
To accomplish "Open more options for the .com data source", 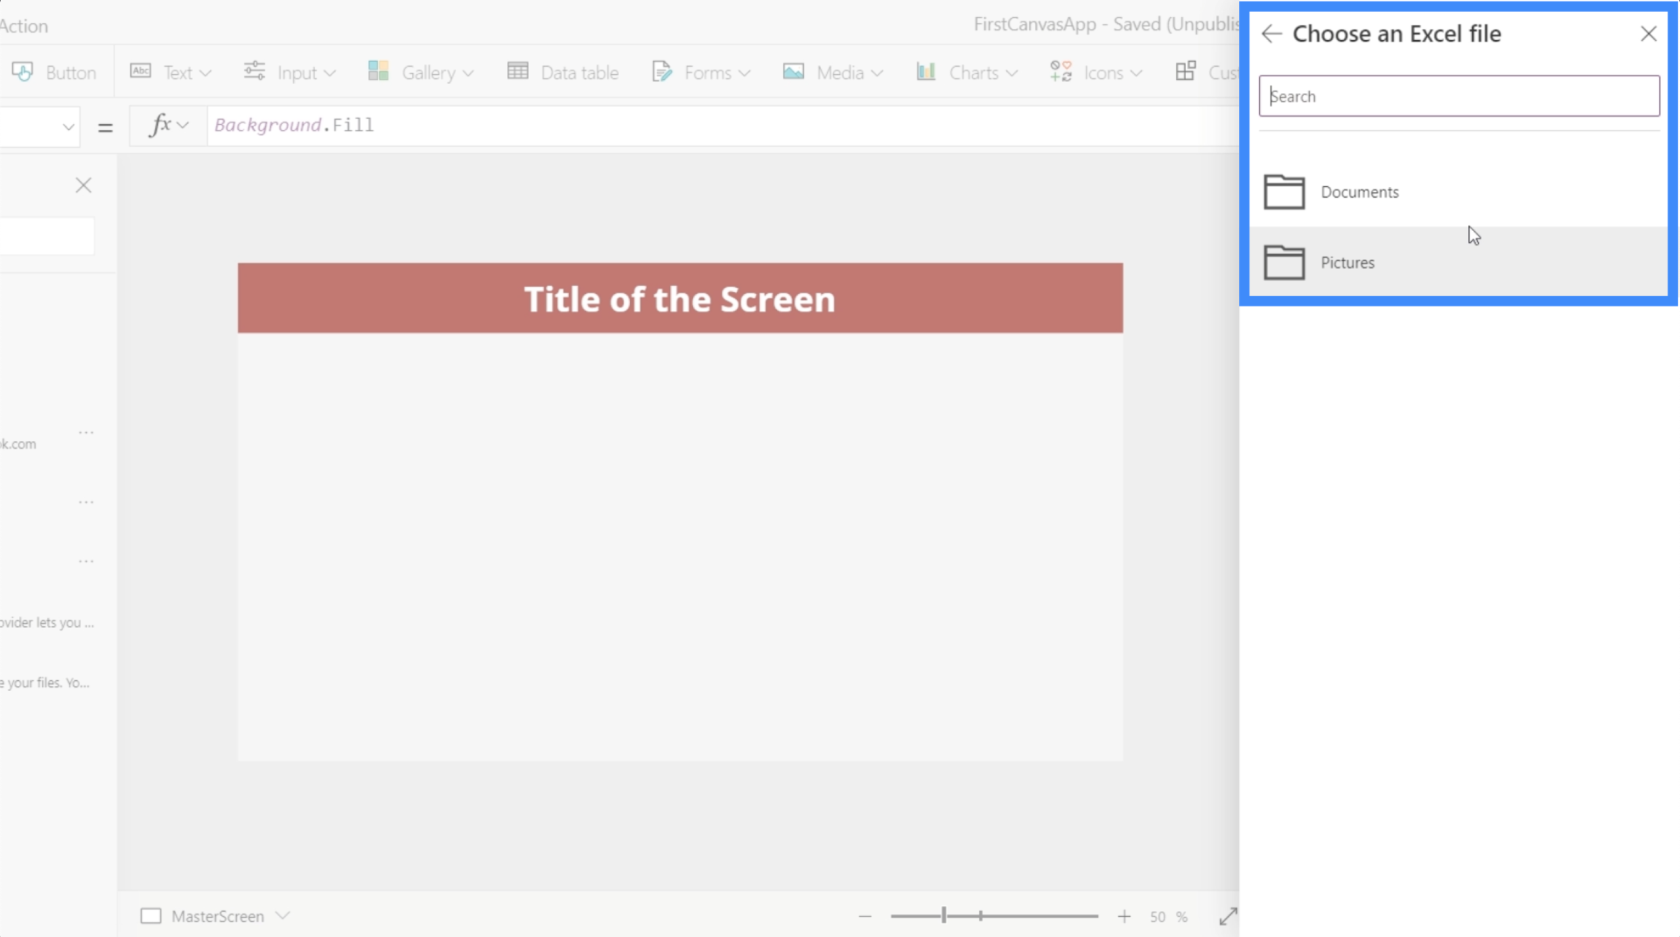I will pyautogui.click(x=86, y=433).
